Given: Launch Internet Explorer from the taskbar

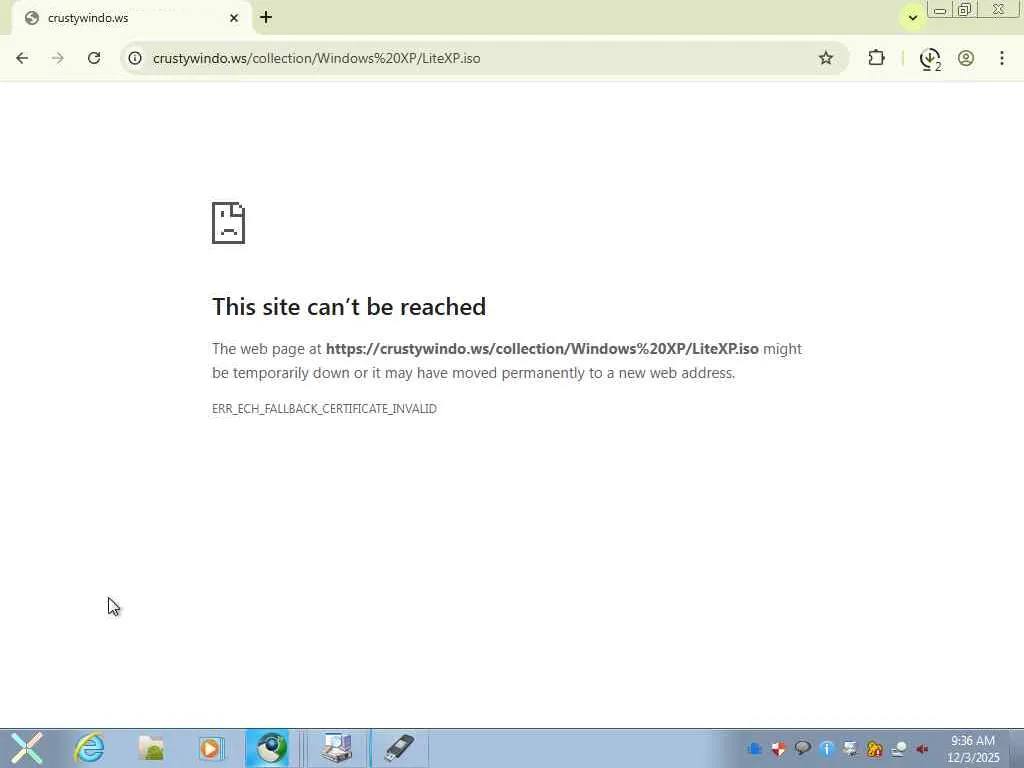Looking at the screenshot, I should pyautogui.click(x=89, y=748).
